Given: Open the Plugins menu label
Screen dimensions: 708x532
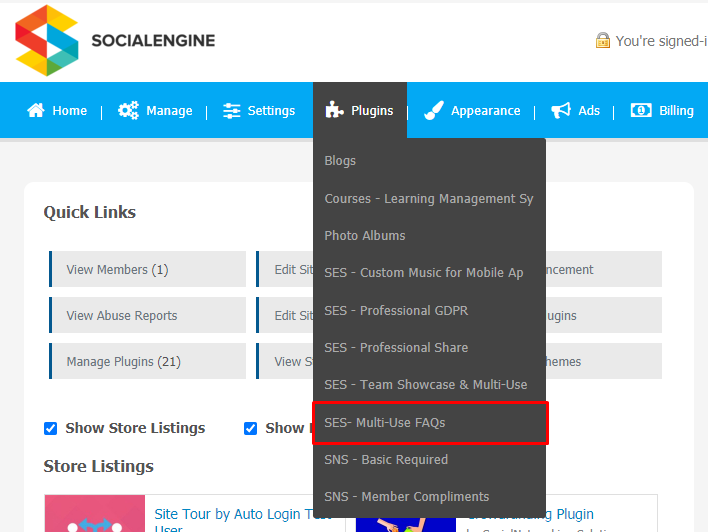Looking at the screenshot, I should [372, 111].
